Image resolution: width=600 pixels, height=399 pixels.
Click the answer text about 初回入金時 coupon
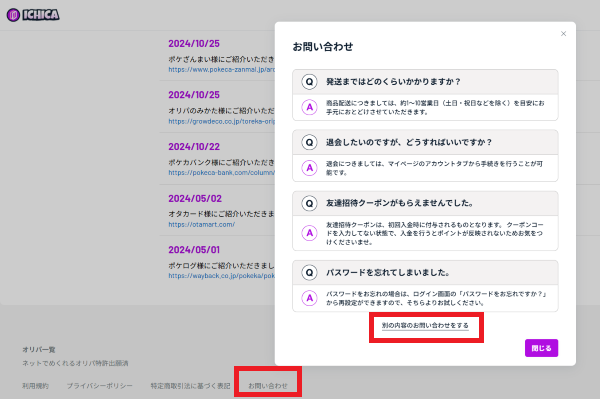tap(434, 233)
